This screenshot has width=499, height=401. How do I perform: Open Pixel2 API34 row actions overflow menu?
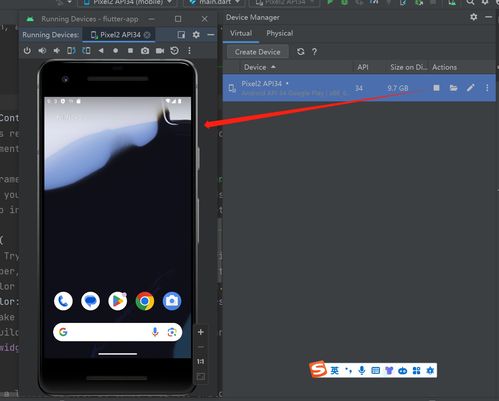point(487,88)
